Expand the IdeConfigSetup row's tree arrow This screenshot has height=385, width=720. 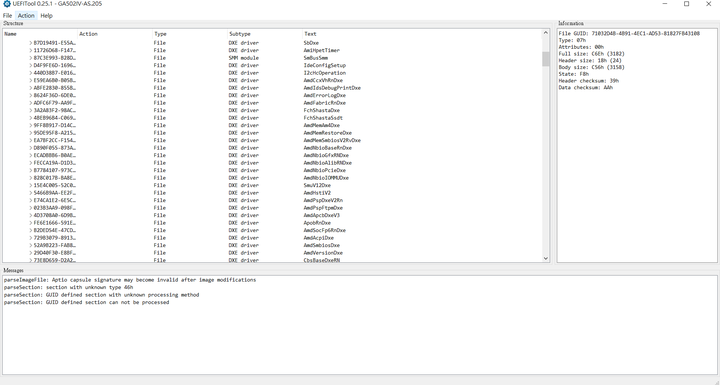[x=31, y=65]
